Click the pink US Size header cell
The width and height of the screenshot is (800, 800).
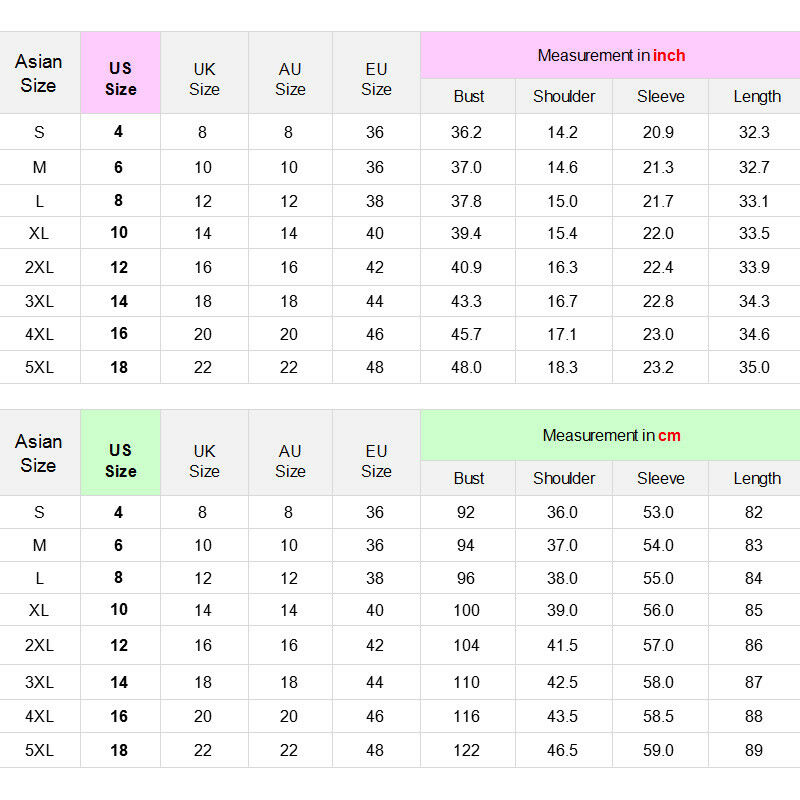click(120, 73)
